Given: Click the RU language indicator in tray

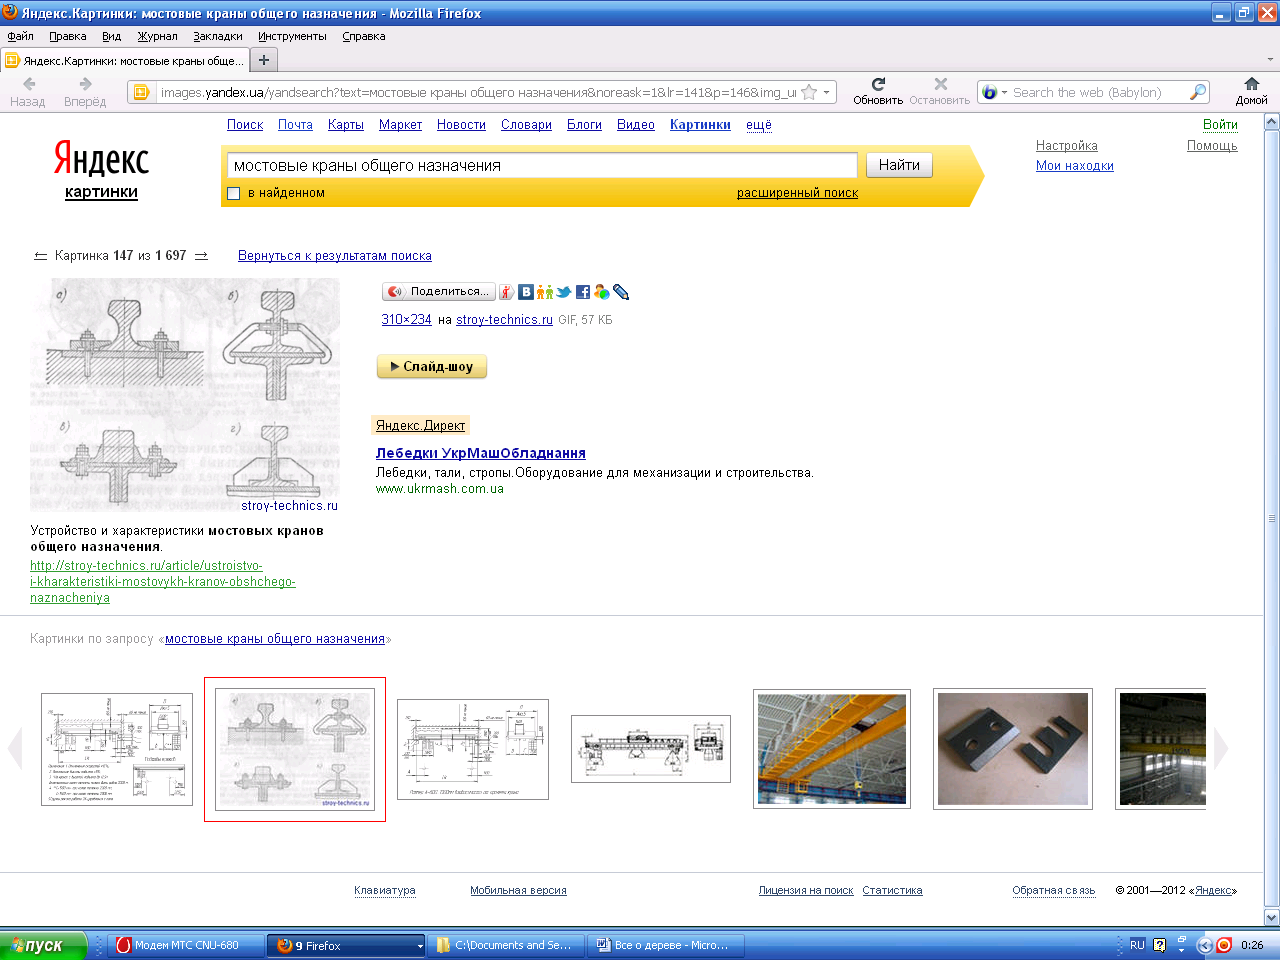Looking at the screenshot, I should click(x=1137, y=945).
